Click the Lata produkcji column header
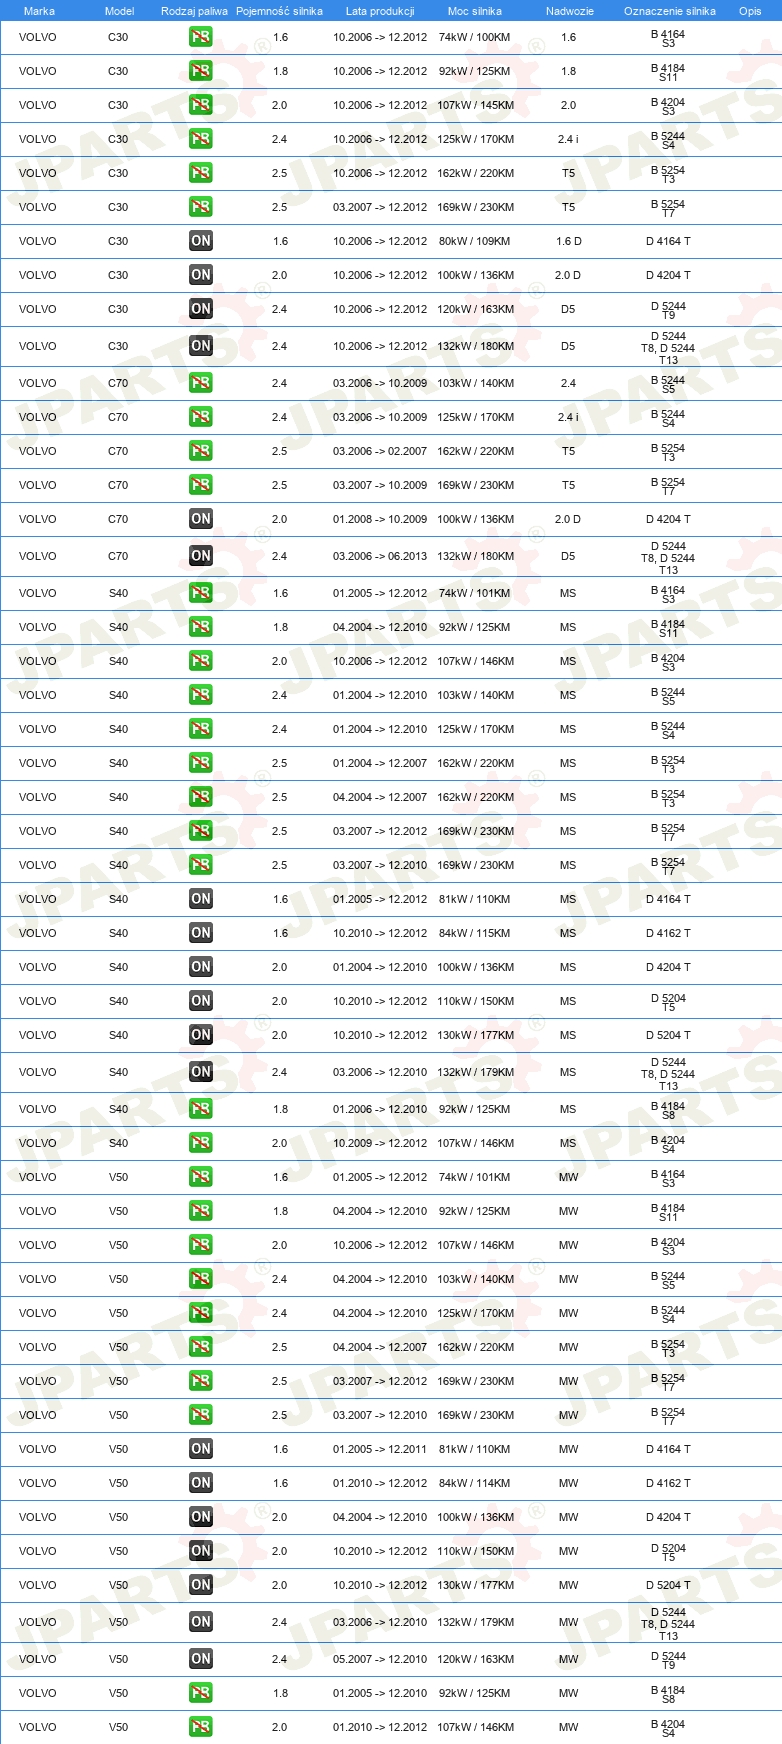Viewport: 782px width, 1744px height. pyautogui.click(x=380, y=11)
